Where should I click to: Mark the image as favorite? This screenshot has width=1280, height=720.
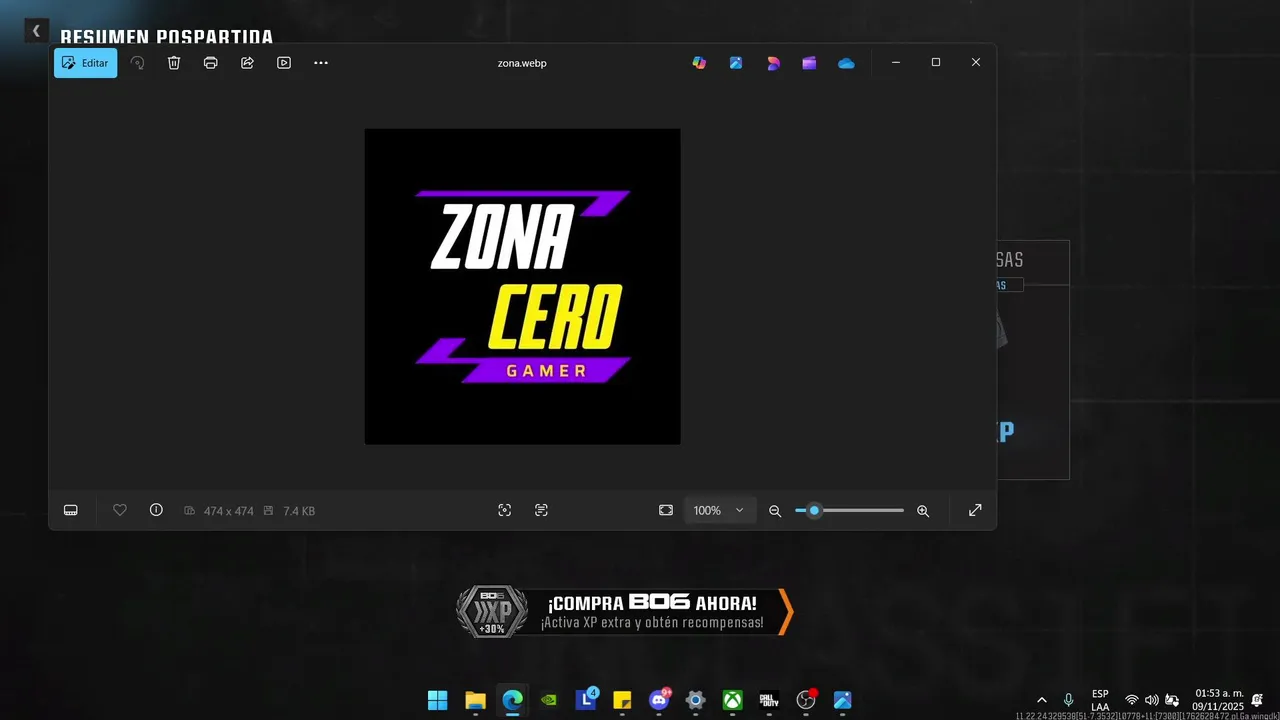click(120, 510)
